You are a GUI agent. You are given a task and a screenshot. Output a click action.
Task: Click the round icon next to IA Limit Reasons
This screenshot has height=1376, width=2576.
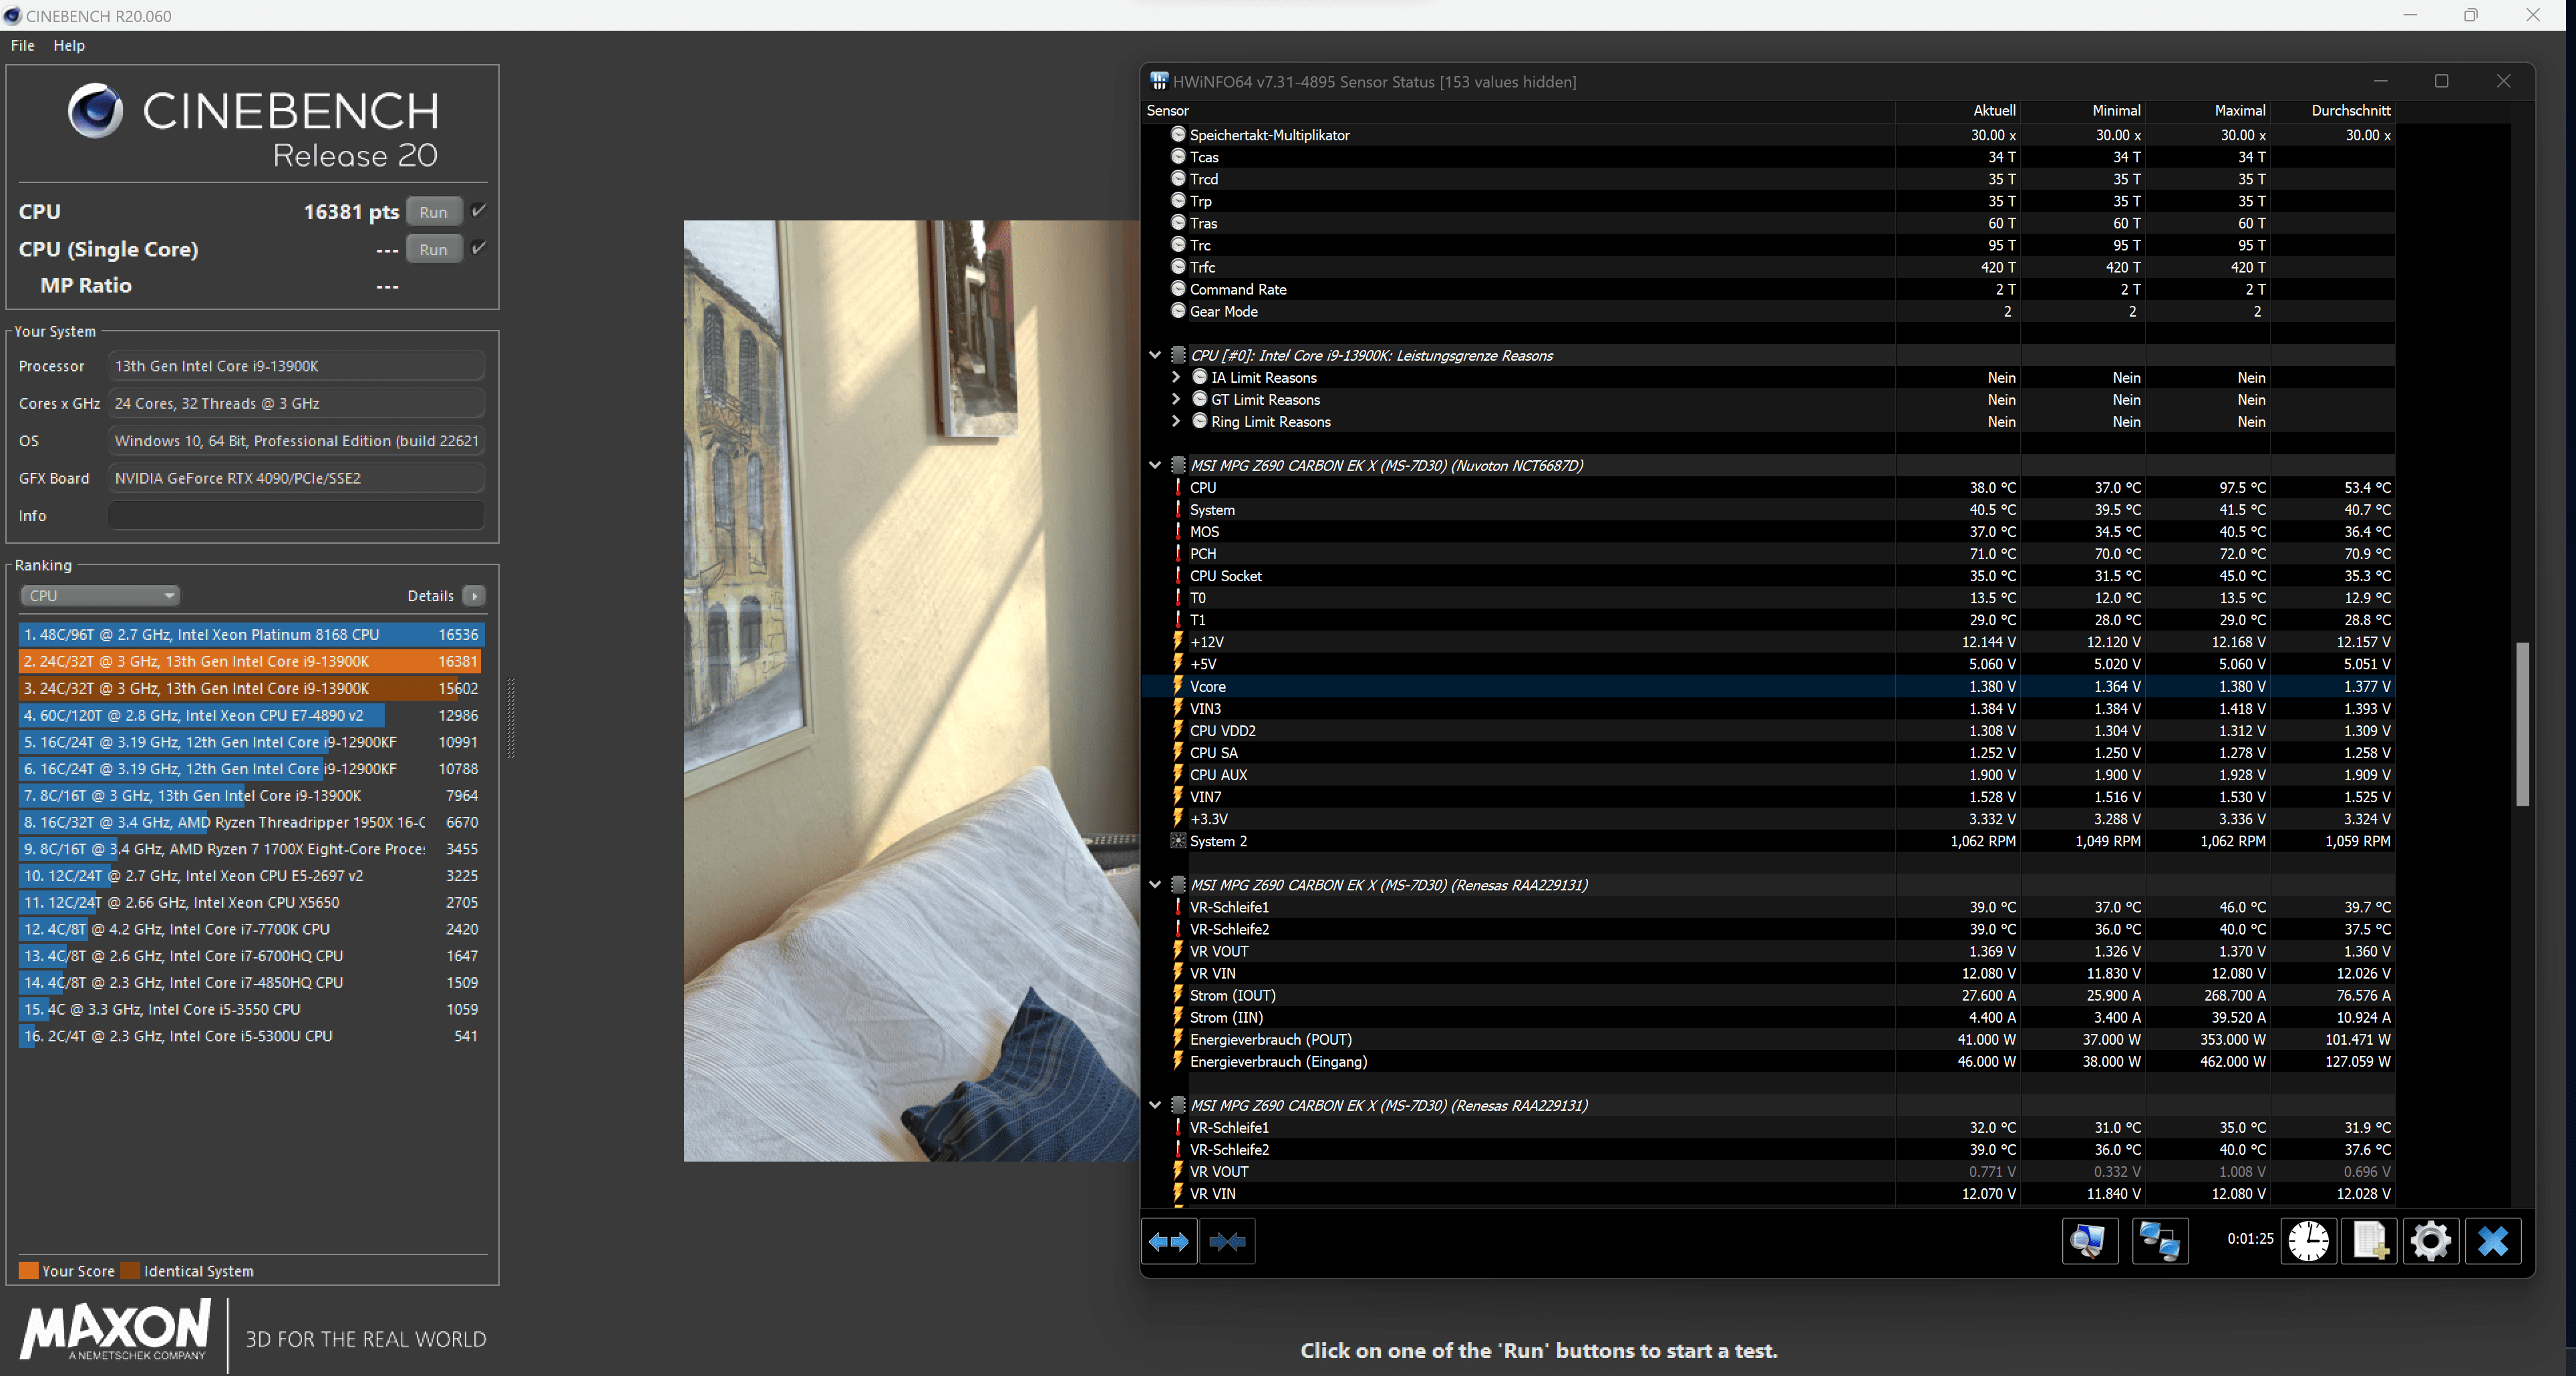coord(1200,377)
